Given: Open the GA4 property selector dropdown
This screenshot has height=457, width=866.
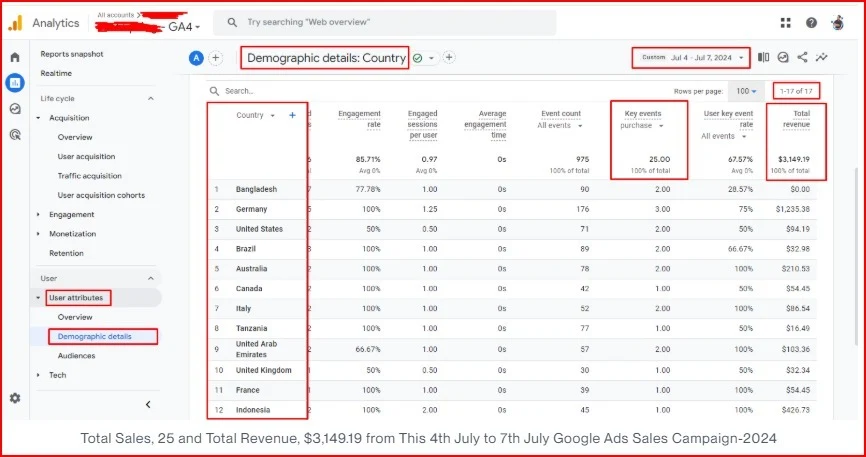Looking at the screenshot, I should (x=184, y=26).
